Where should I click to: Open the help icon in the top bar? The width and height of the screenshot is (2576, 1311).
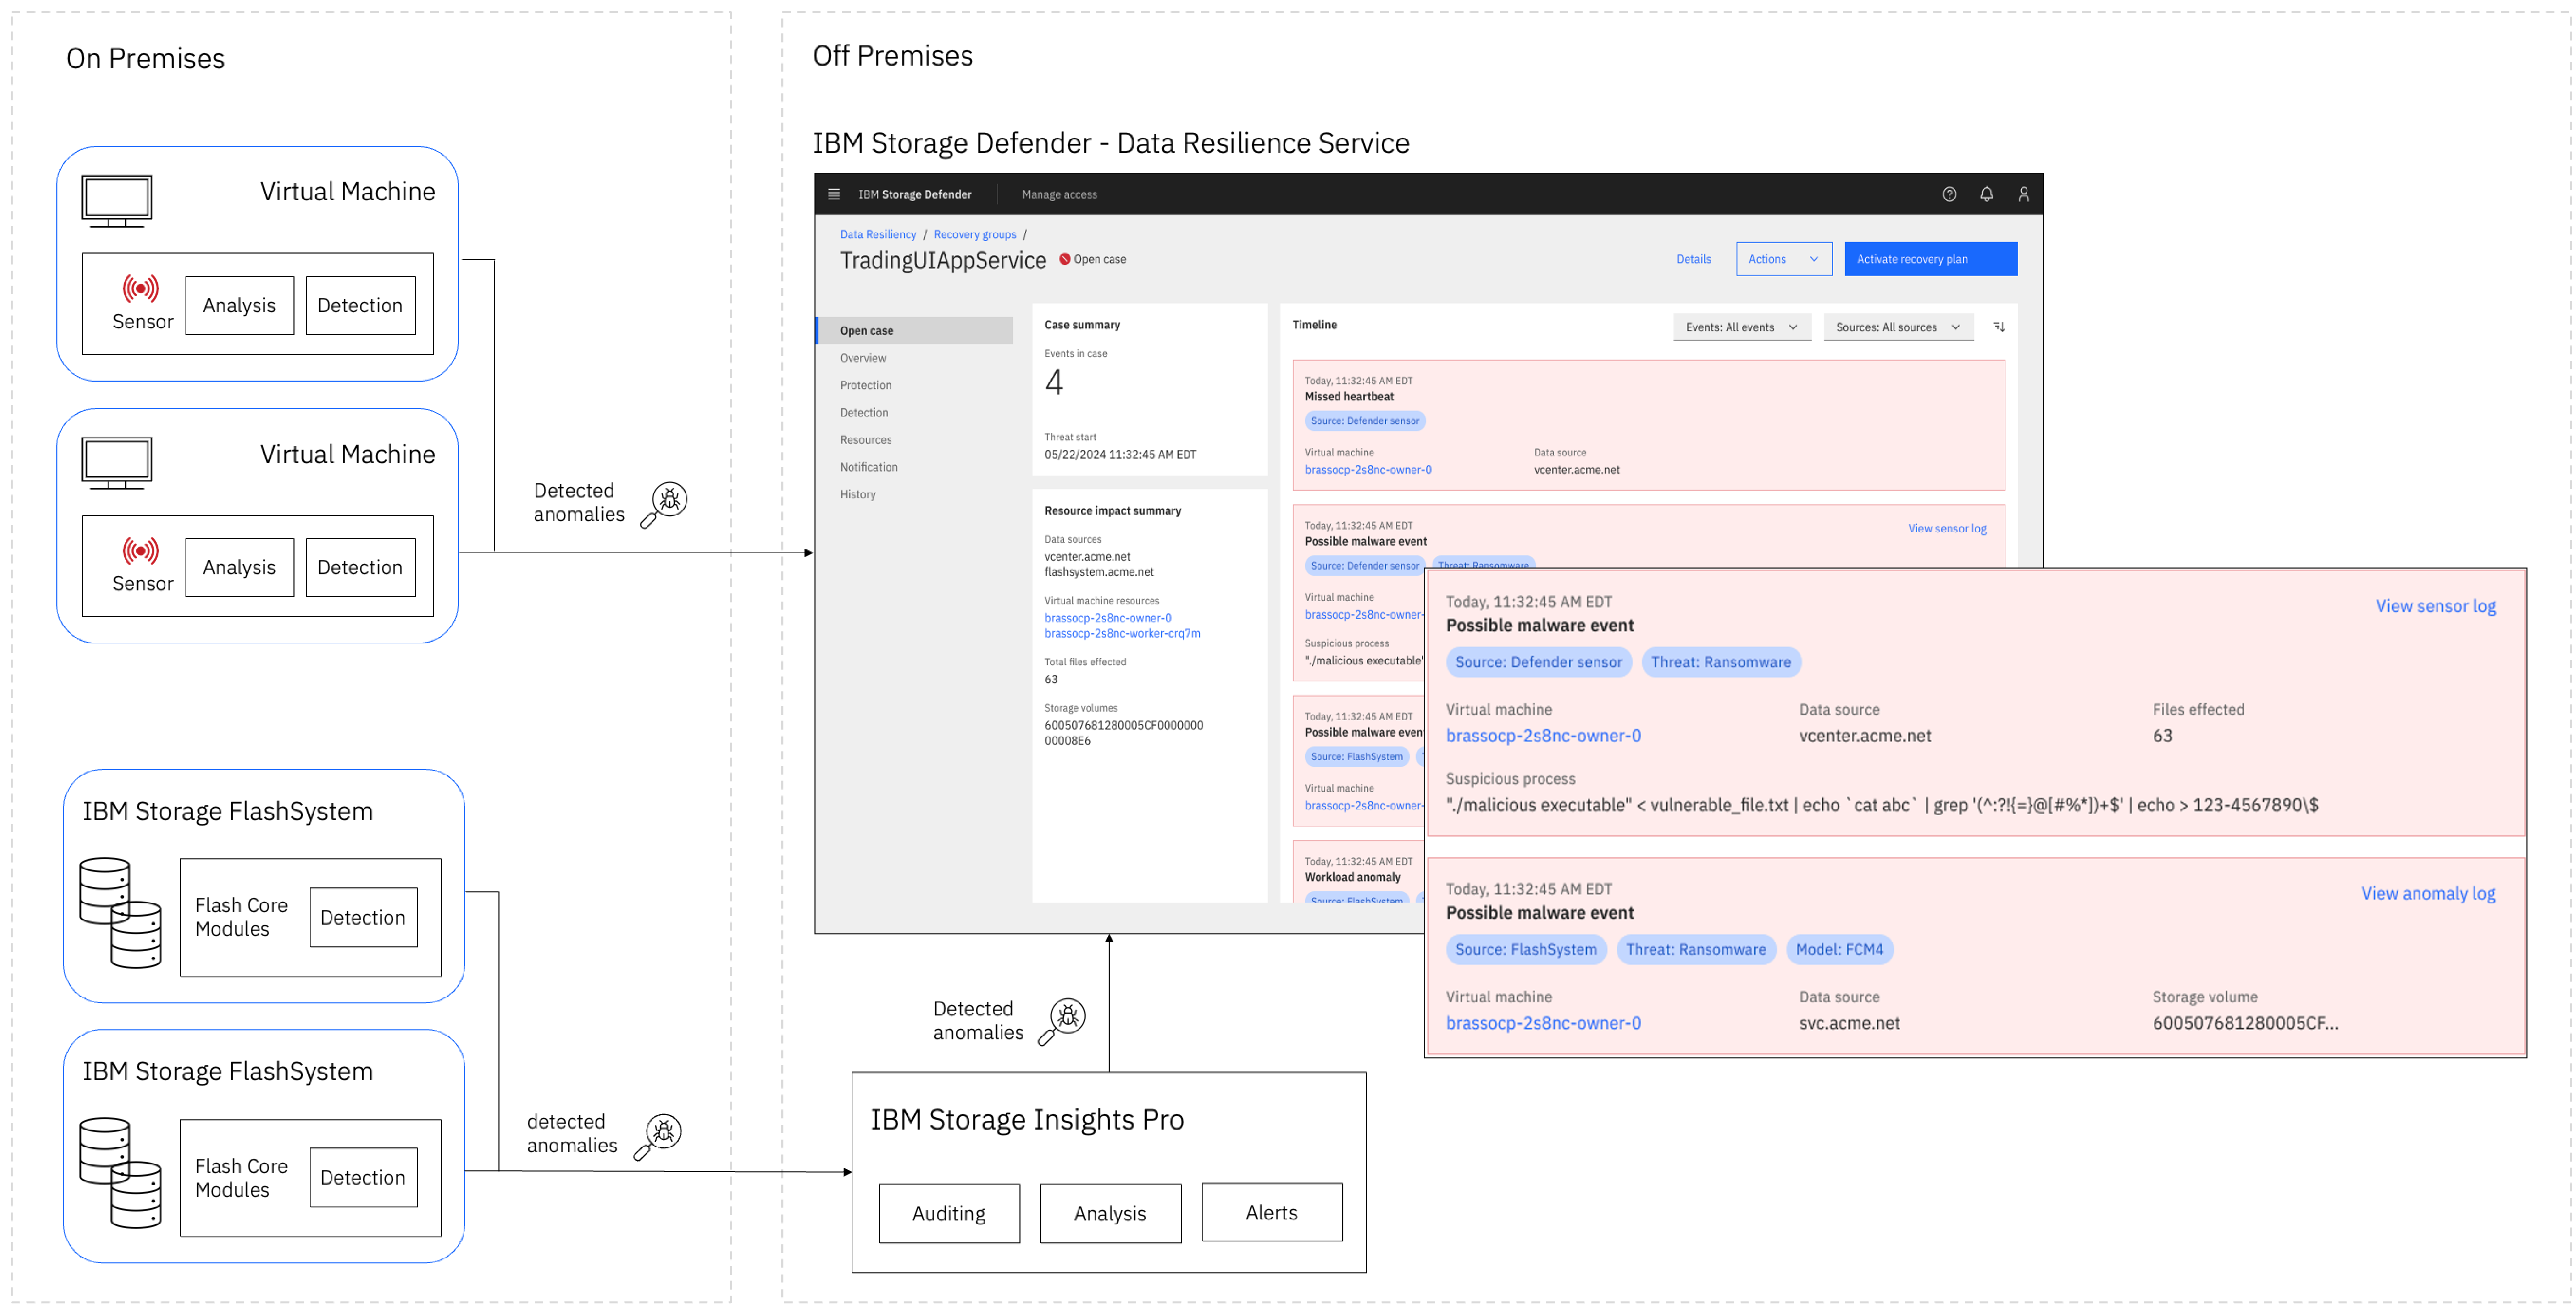1949,194
